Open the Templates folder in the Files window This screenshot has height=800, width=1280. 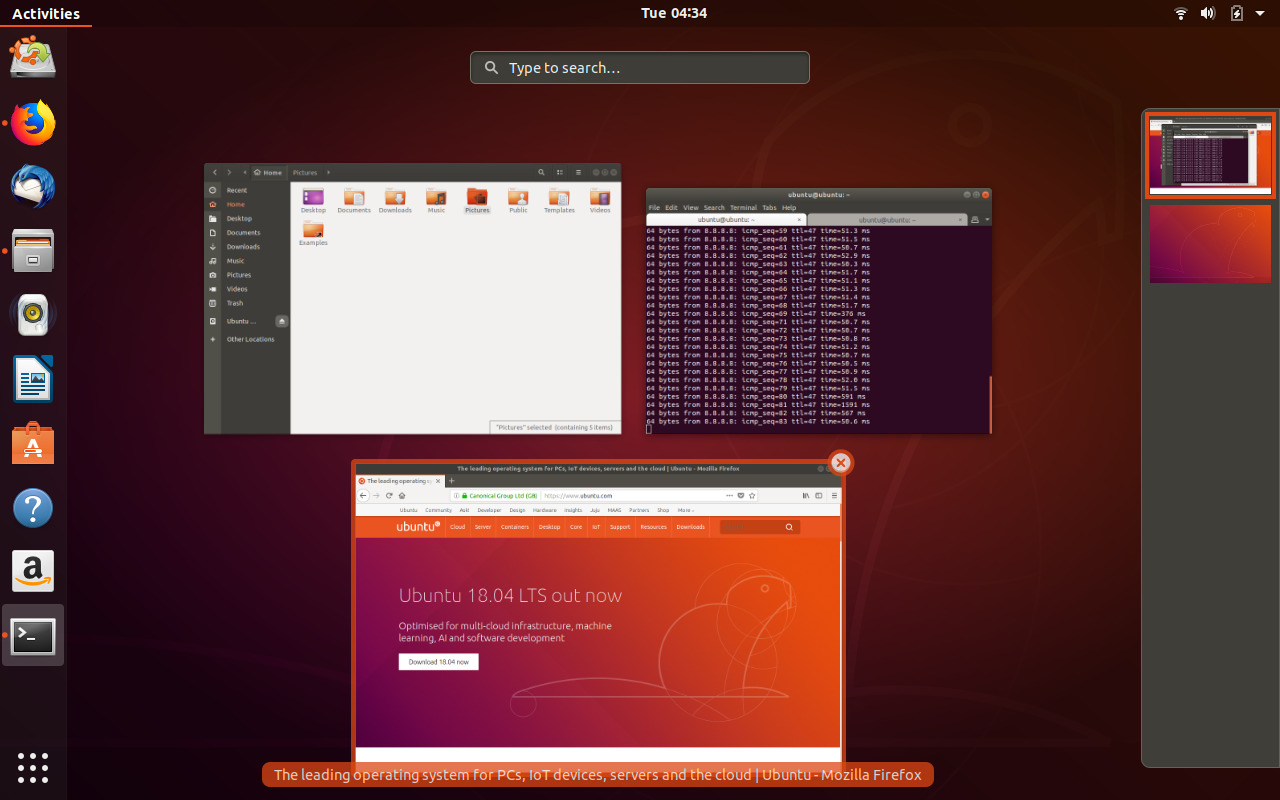(x=559, y=200)
